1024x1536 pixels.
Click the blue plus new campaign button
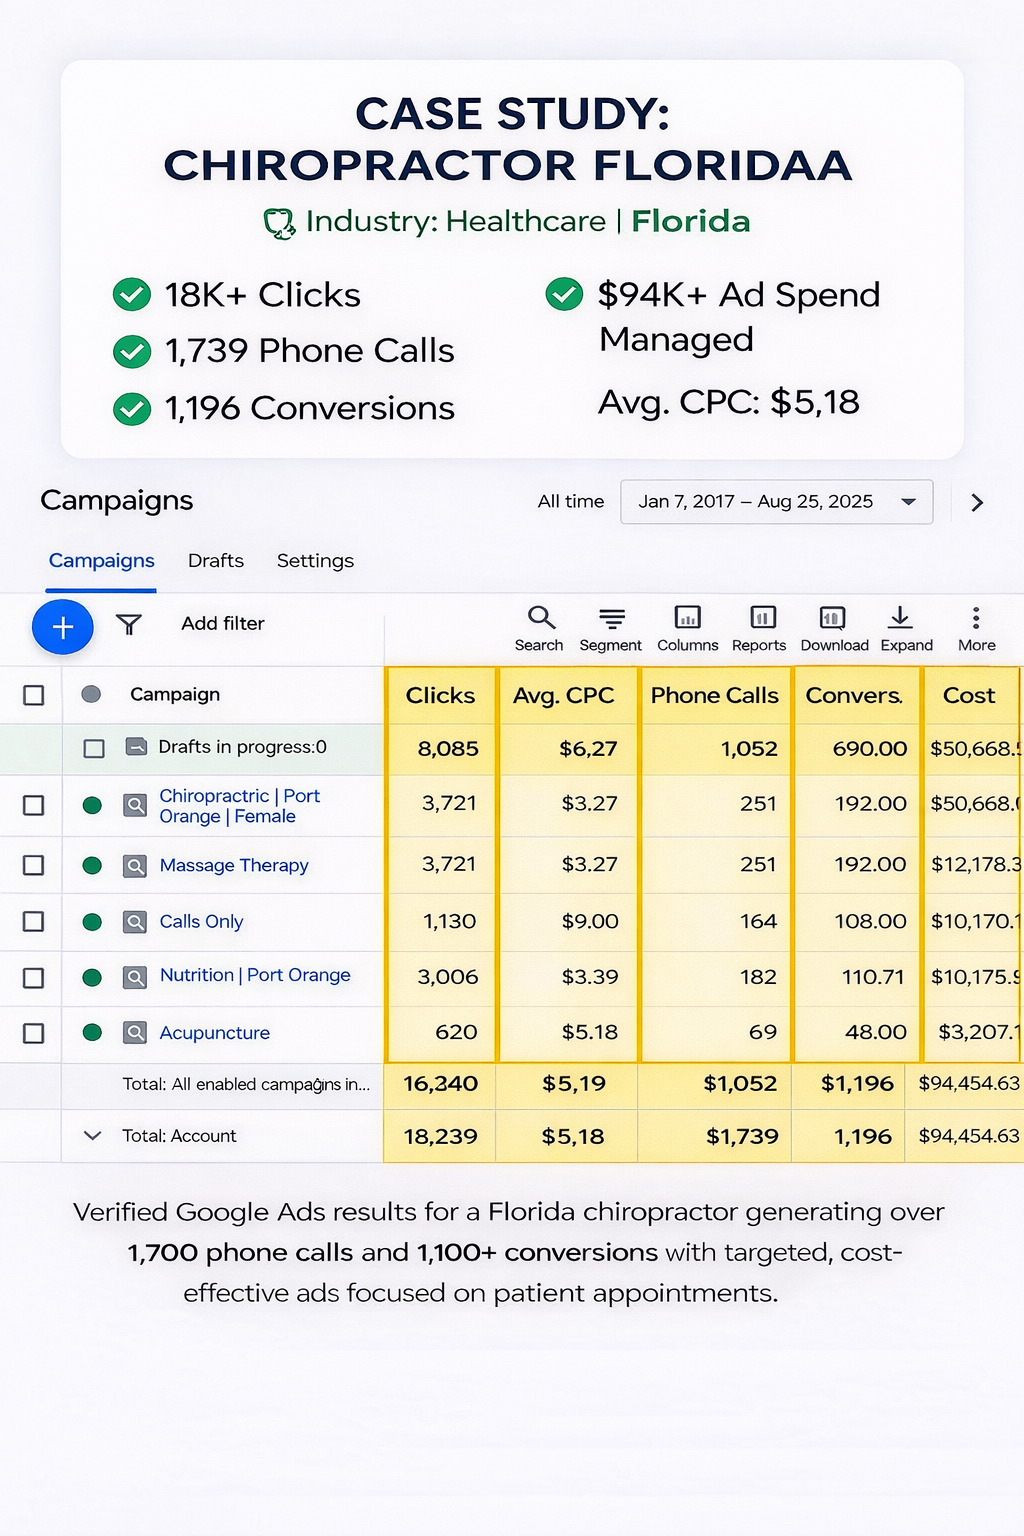click(x=62, y=627)
